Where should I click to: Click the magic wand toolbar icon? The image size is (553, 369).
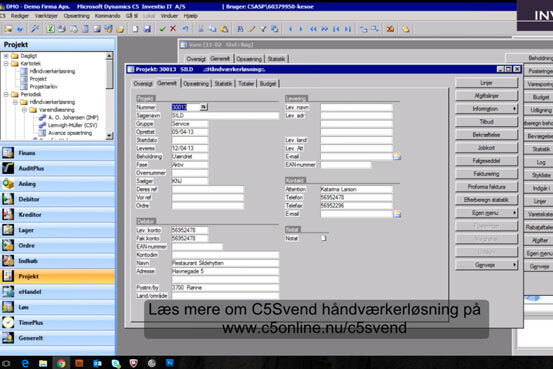35,29
